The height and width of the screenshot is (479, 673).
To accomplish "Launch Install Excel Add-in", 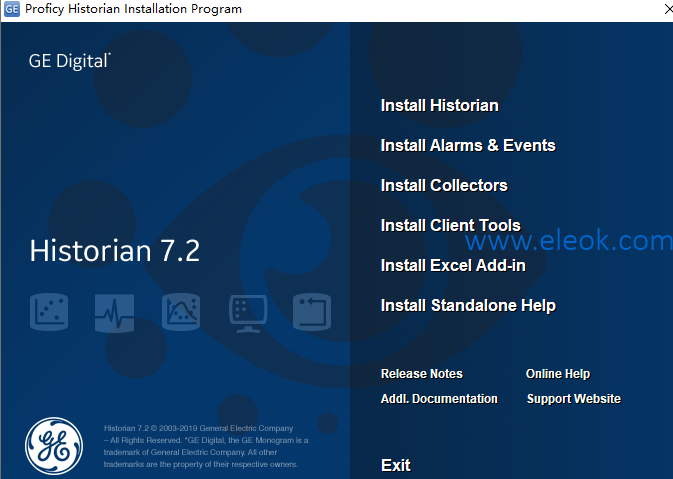I will (453, 265).
